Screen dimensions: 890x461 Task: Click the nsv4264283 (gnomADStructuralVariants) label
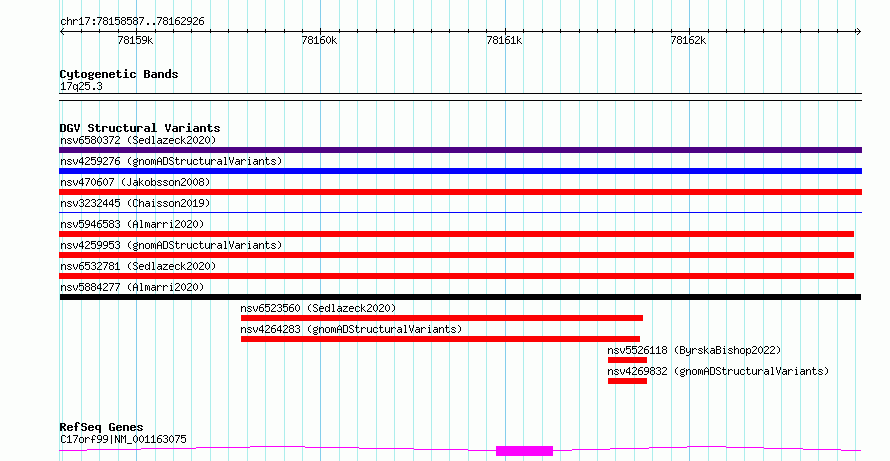click(351, 329)
